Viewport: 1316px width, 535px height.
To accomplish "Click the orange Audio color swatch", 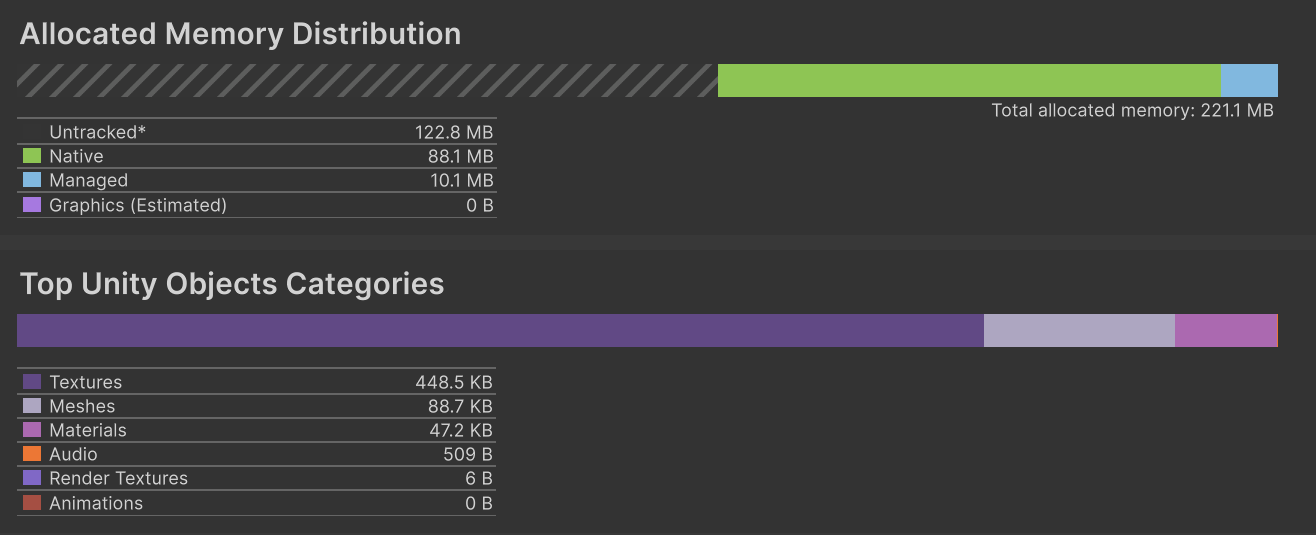I will [32, 454].
